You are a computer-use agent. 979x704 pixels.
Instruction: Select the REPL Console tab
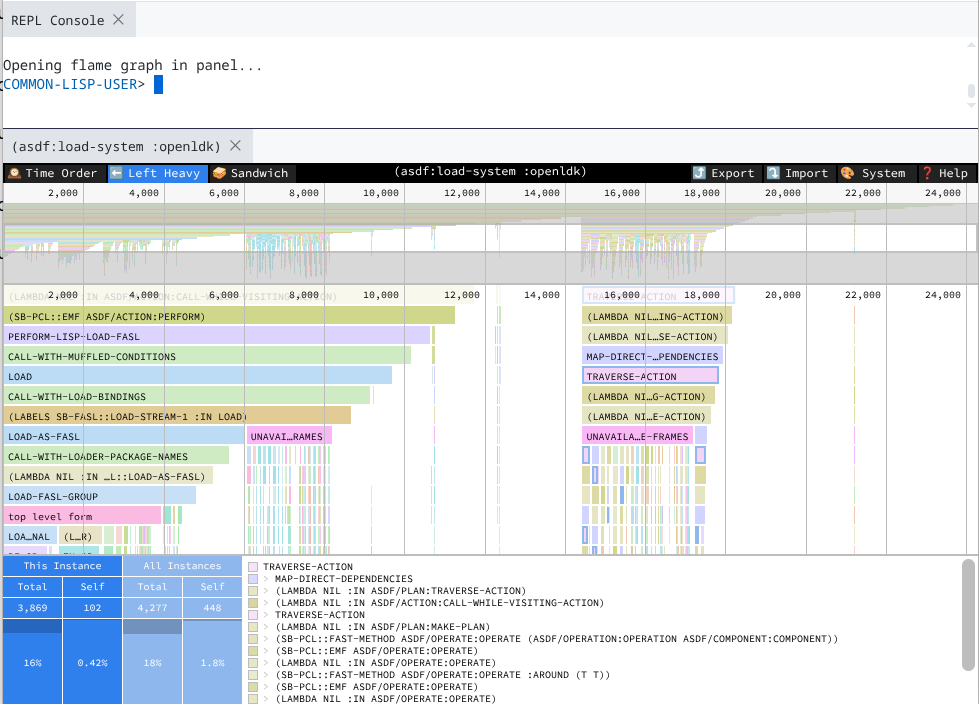(57, 20)
